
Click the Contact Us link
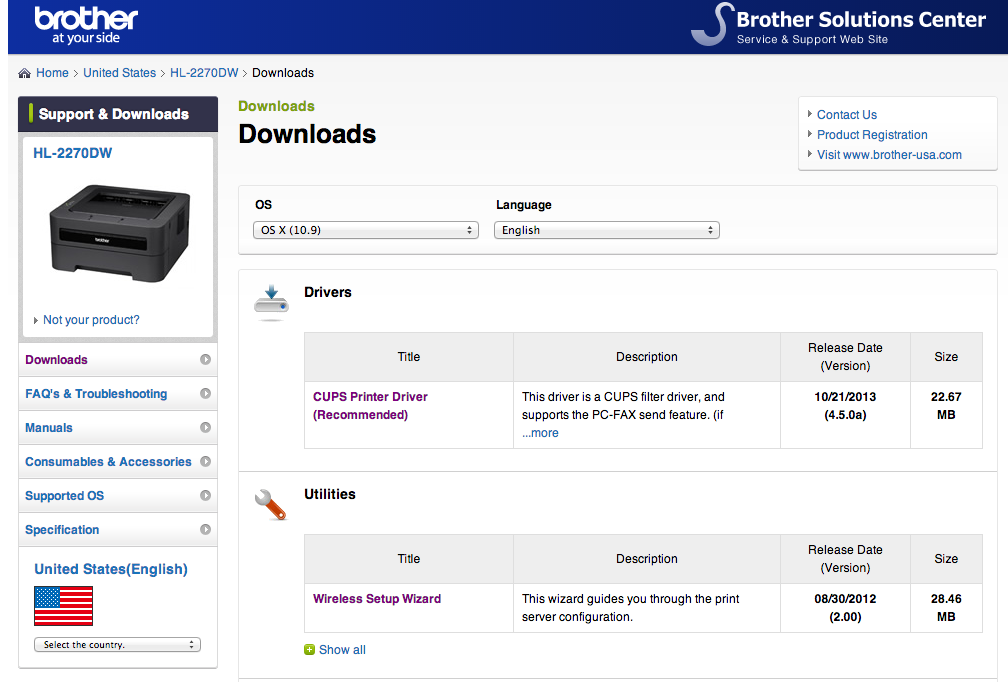pos(847,114)
